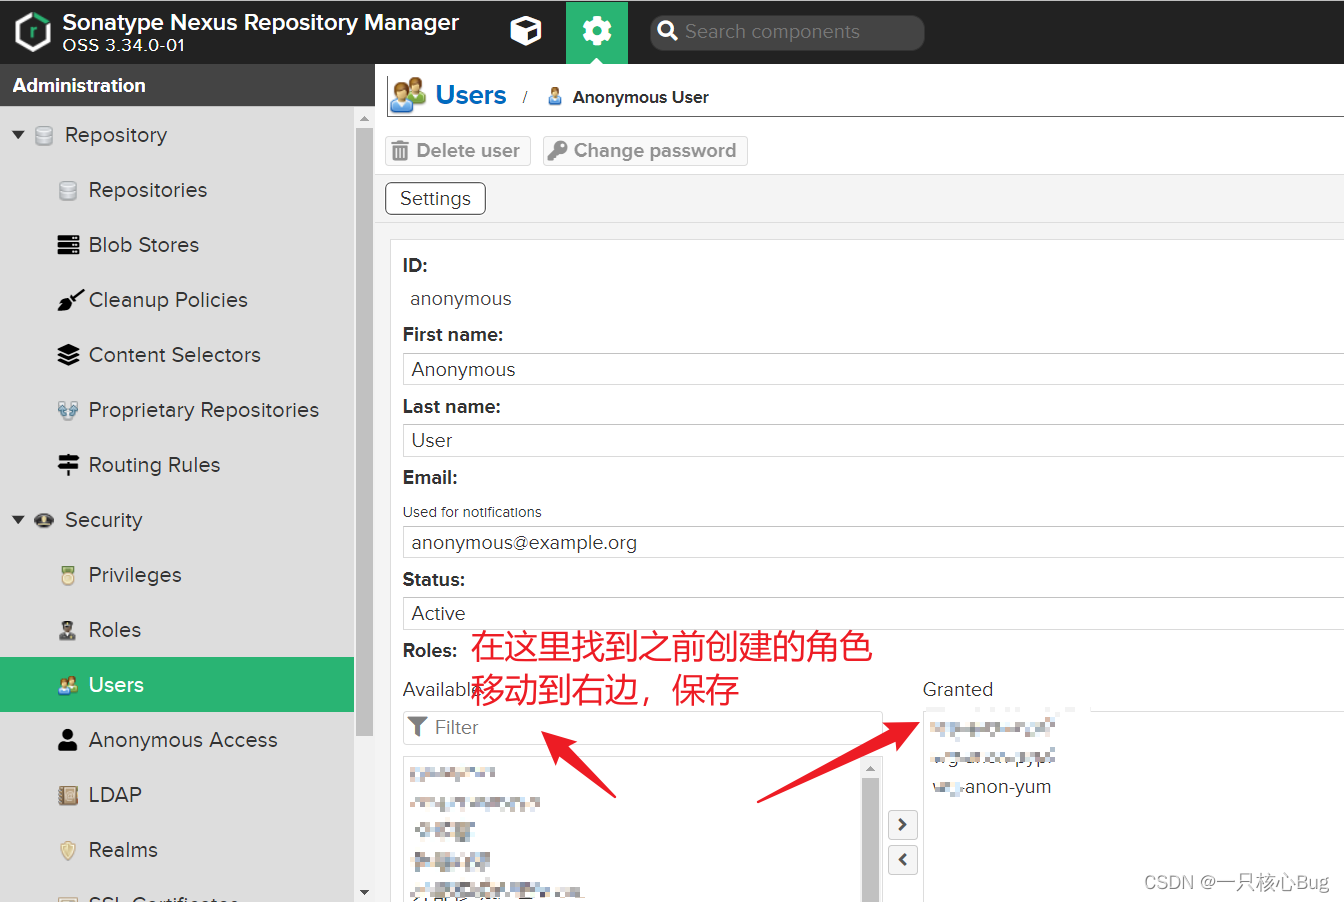Click the Anonymous Access person icon
The image size is (1344, 902).
(68, 740)
